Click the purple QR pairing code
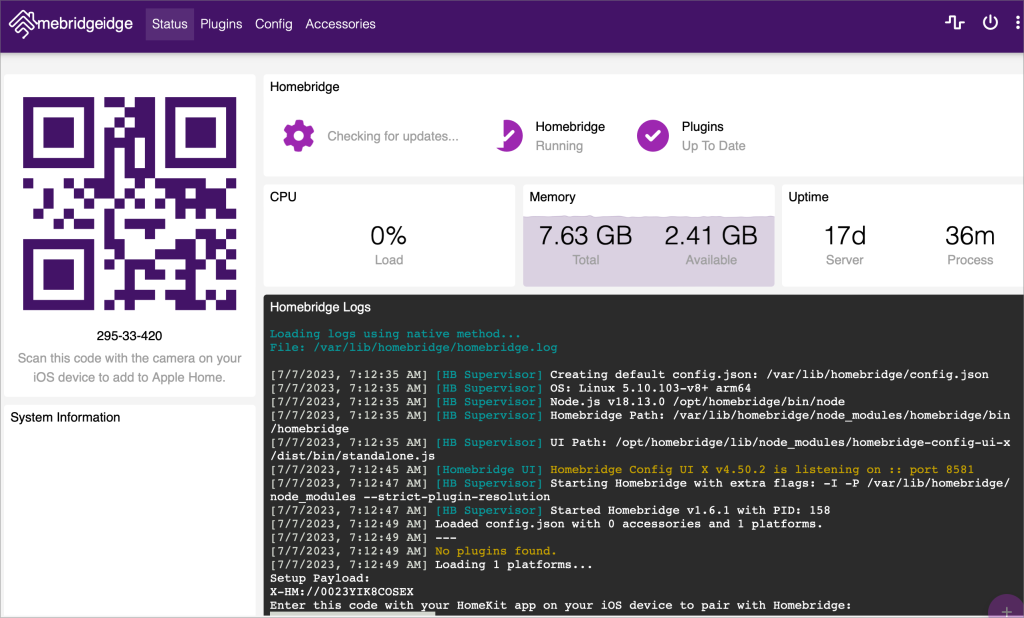Viewport: 1024px width, 618px height. [x=130, y=204]
